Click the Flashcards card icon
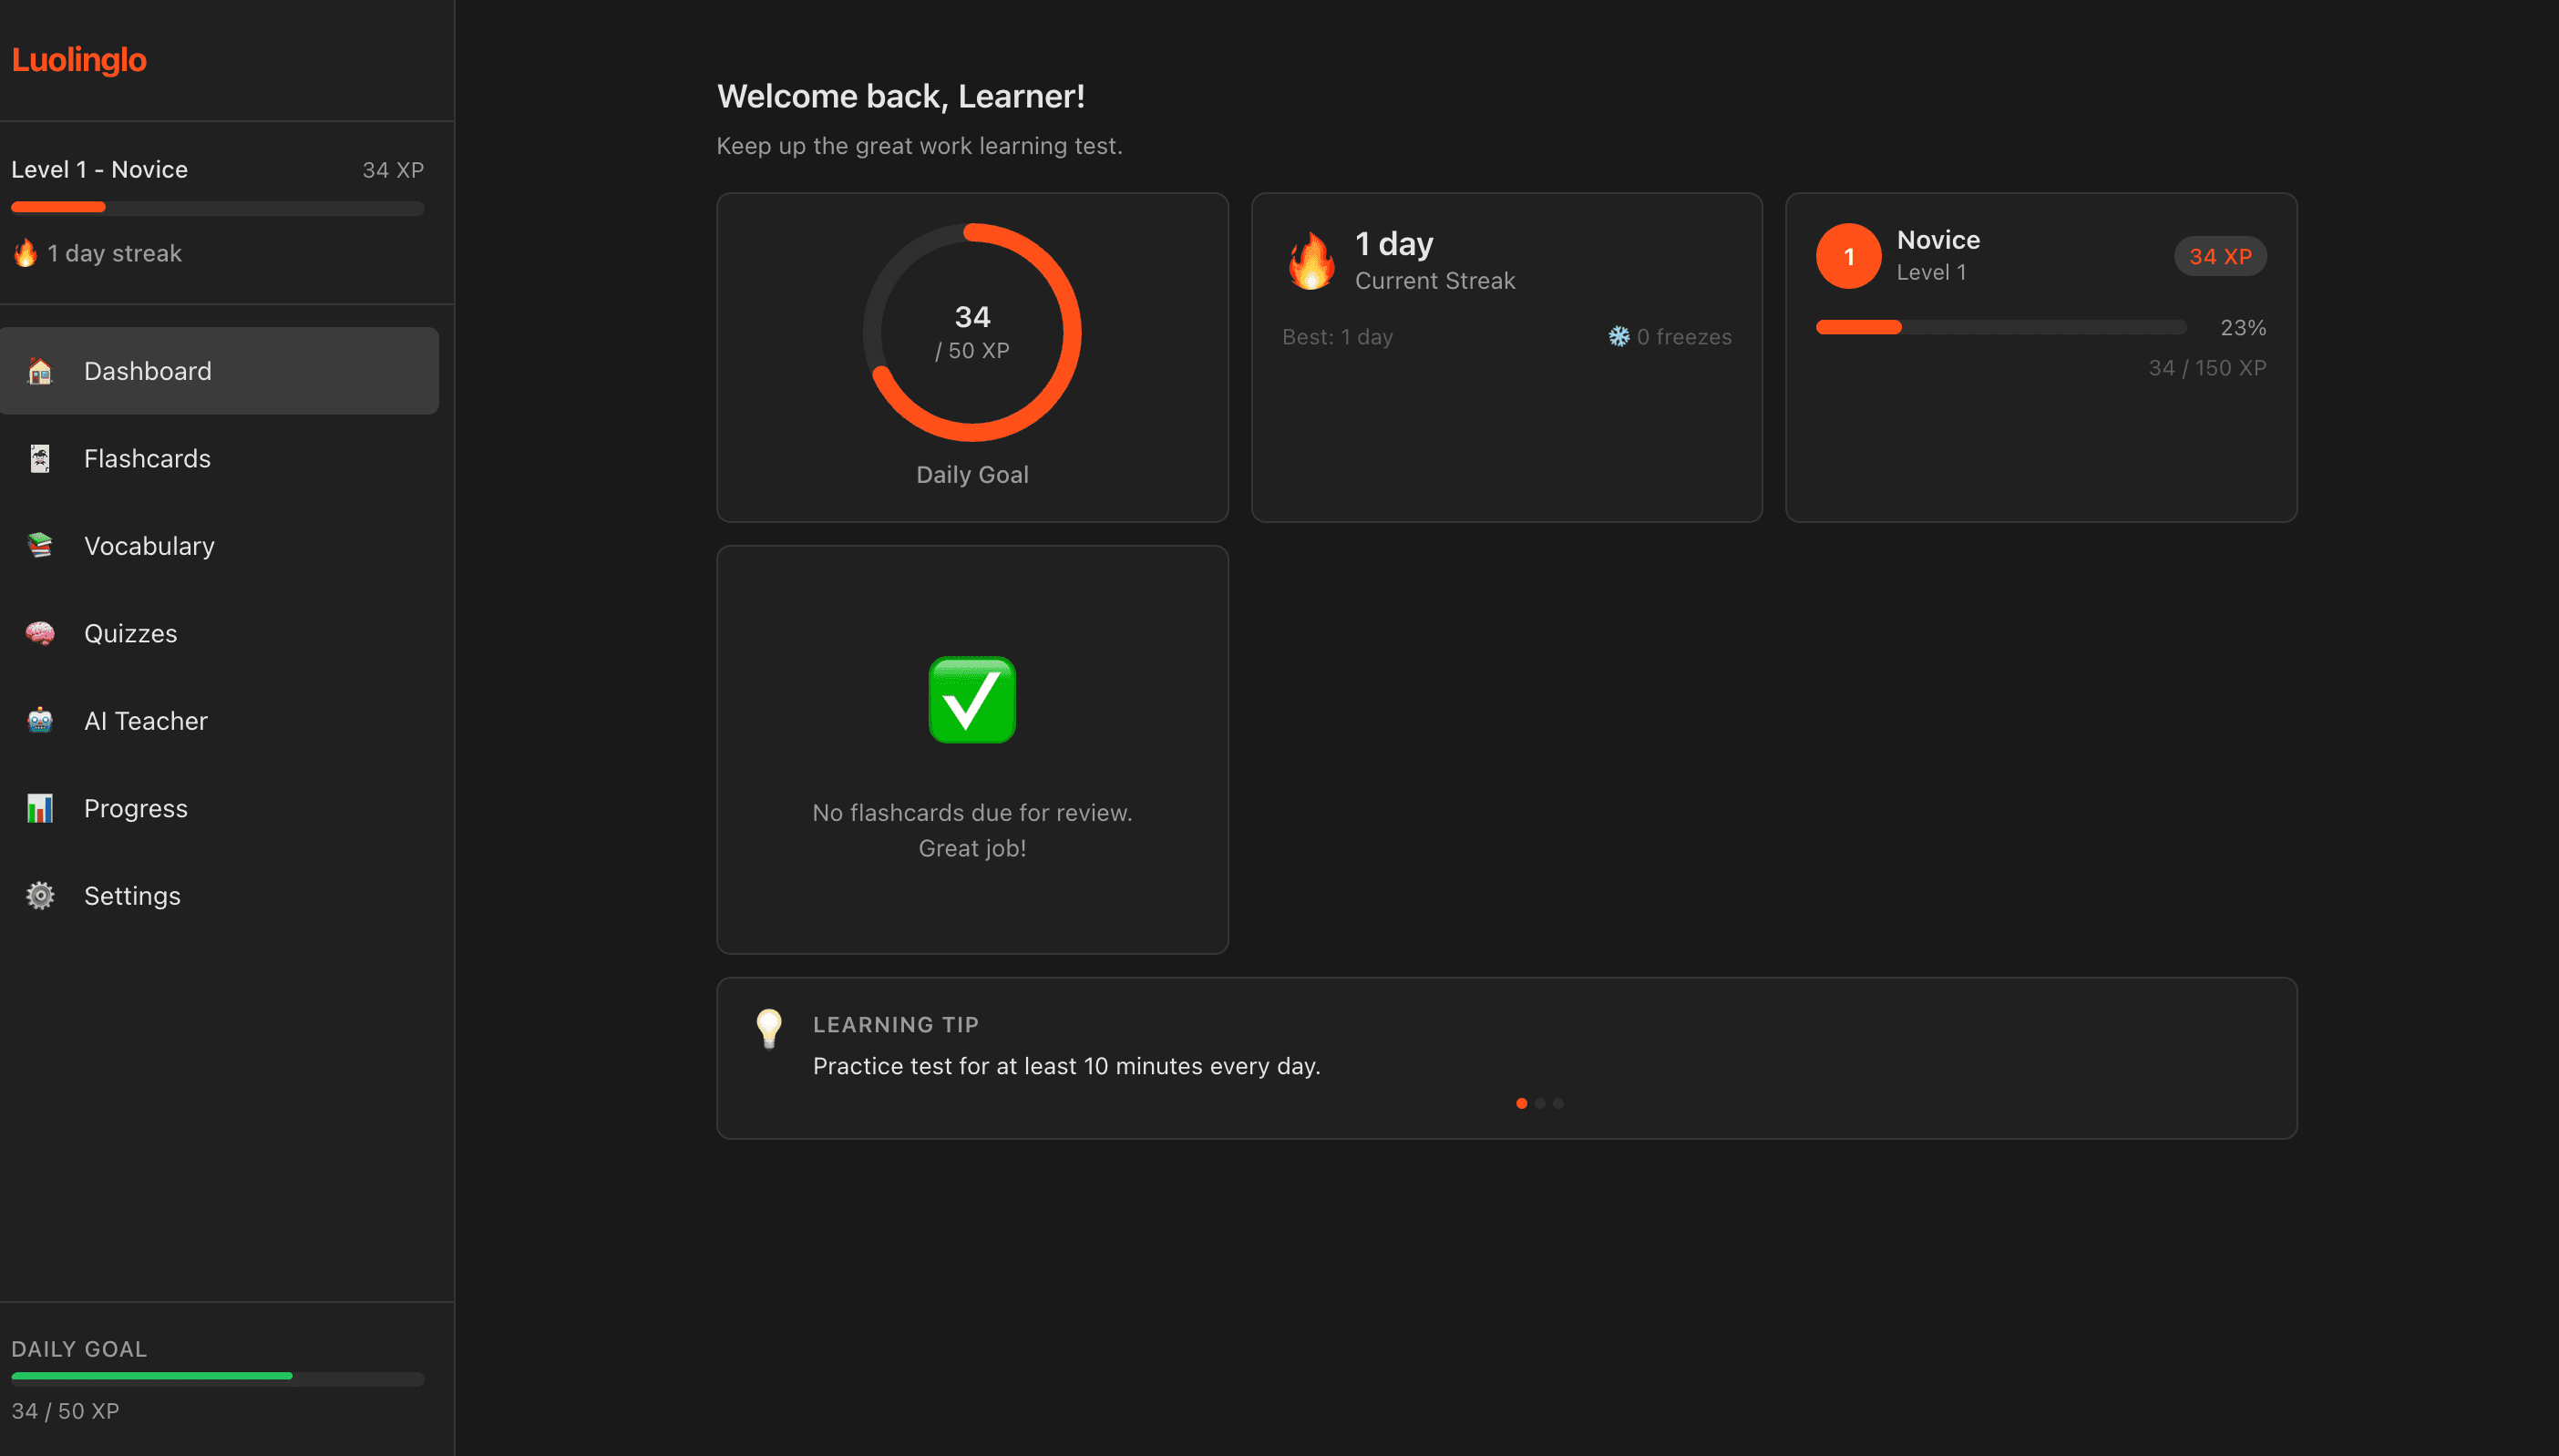This screenshot has height=1456, width=2559. [40, 459]
